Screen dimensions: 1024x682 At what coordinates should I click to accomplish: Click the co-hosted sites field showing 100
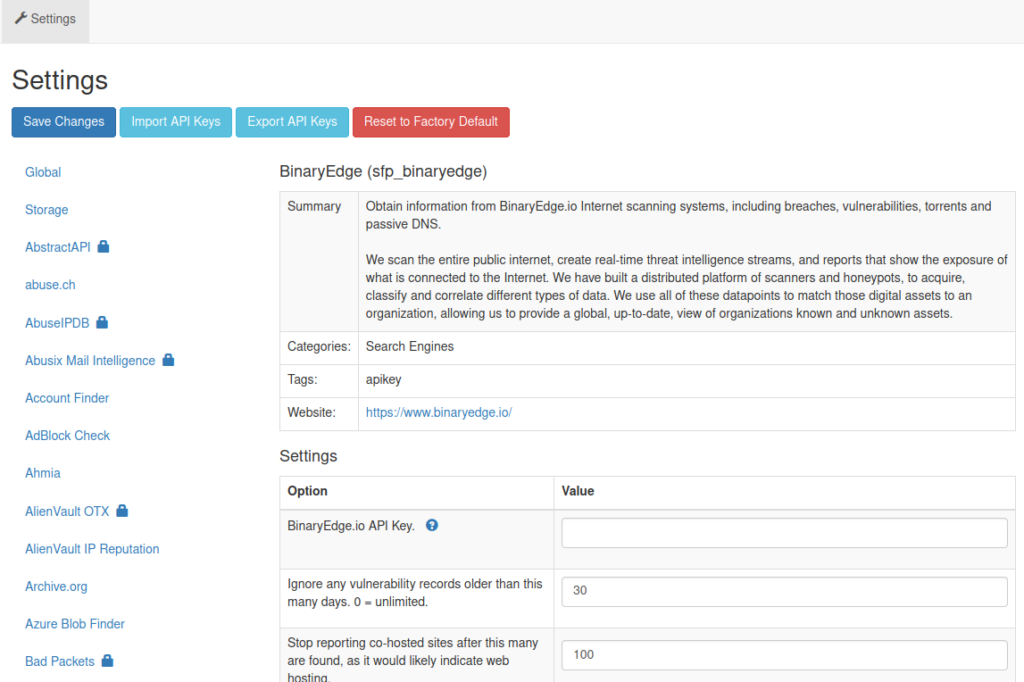[784, 655]
